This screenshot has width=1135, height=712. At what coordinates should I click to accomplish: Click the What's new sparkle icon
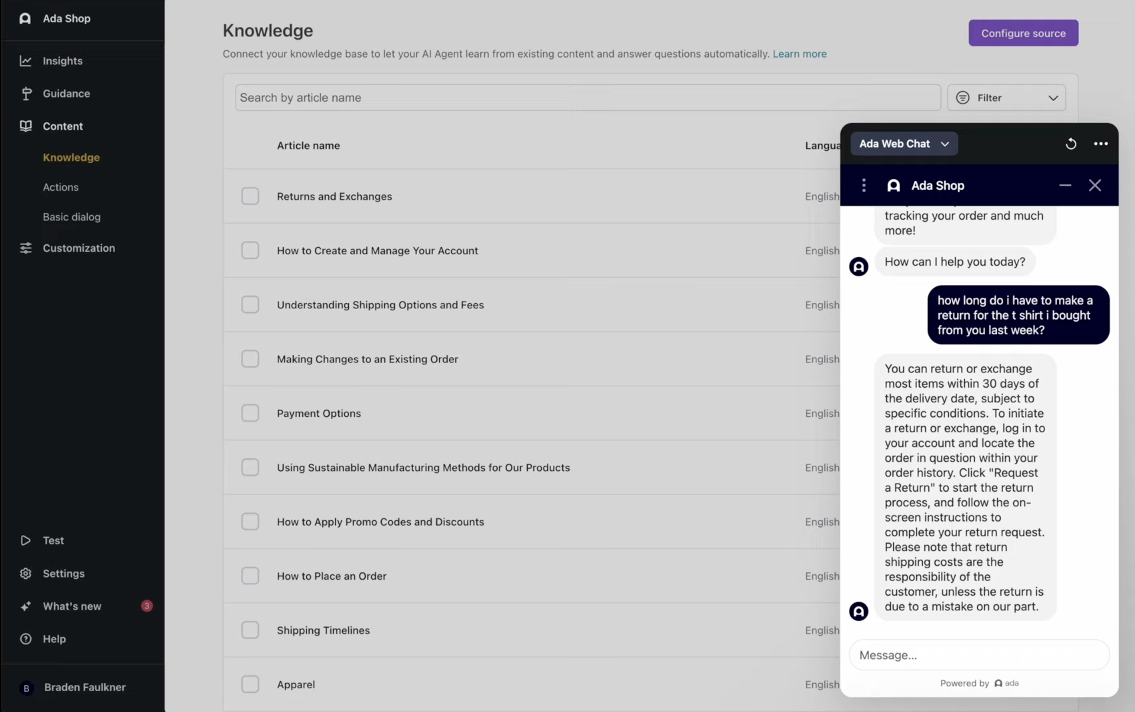[25, 606]
